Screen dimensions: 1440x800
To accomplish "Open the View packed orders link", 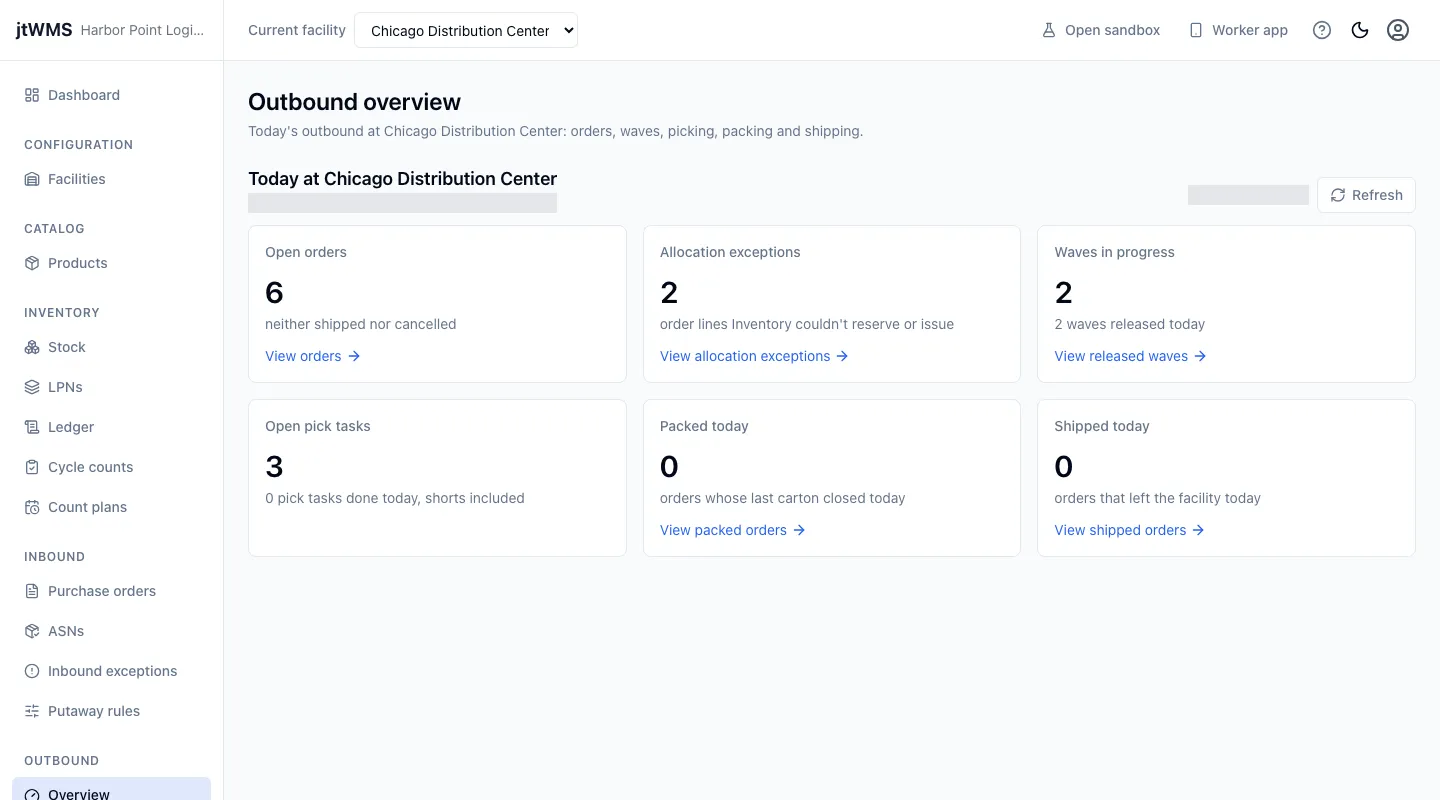I will tap(733, 530).
